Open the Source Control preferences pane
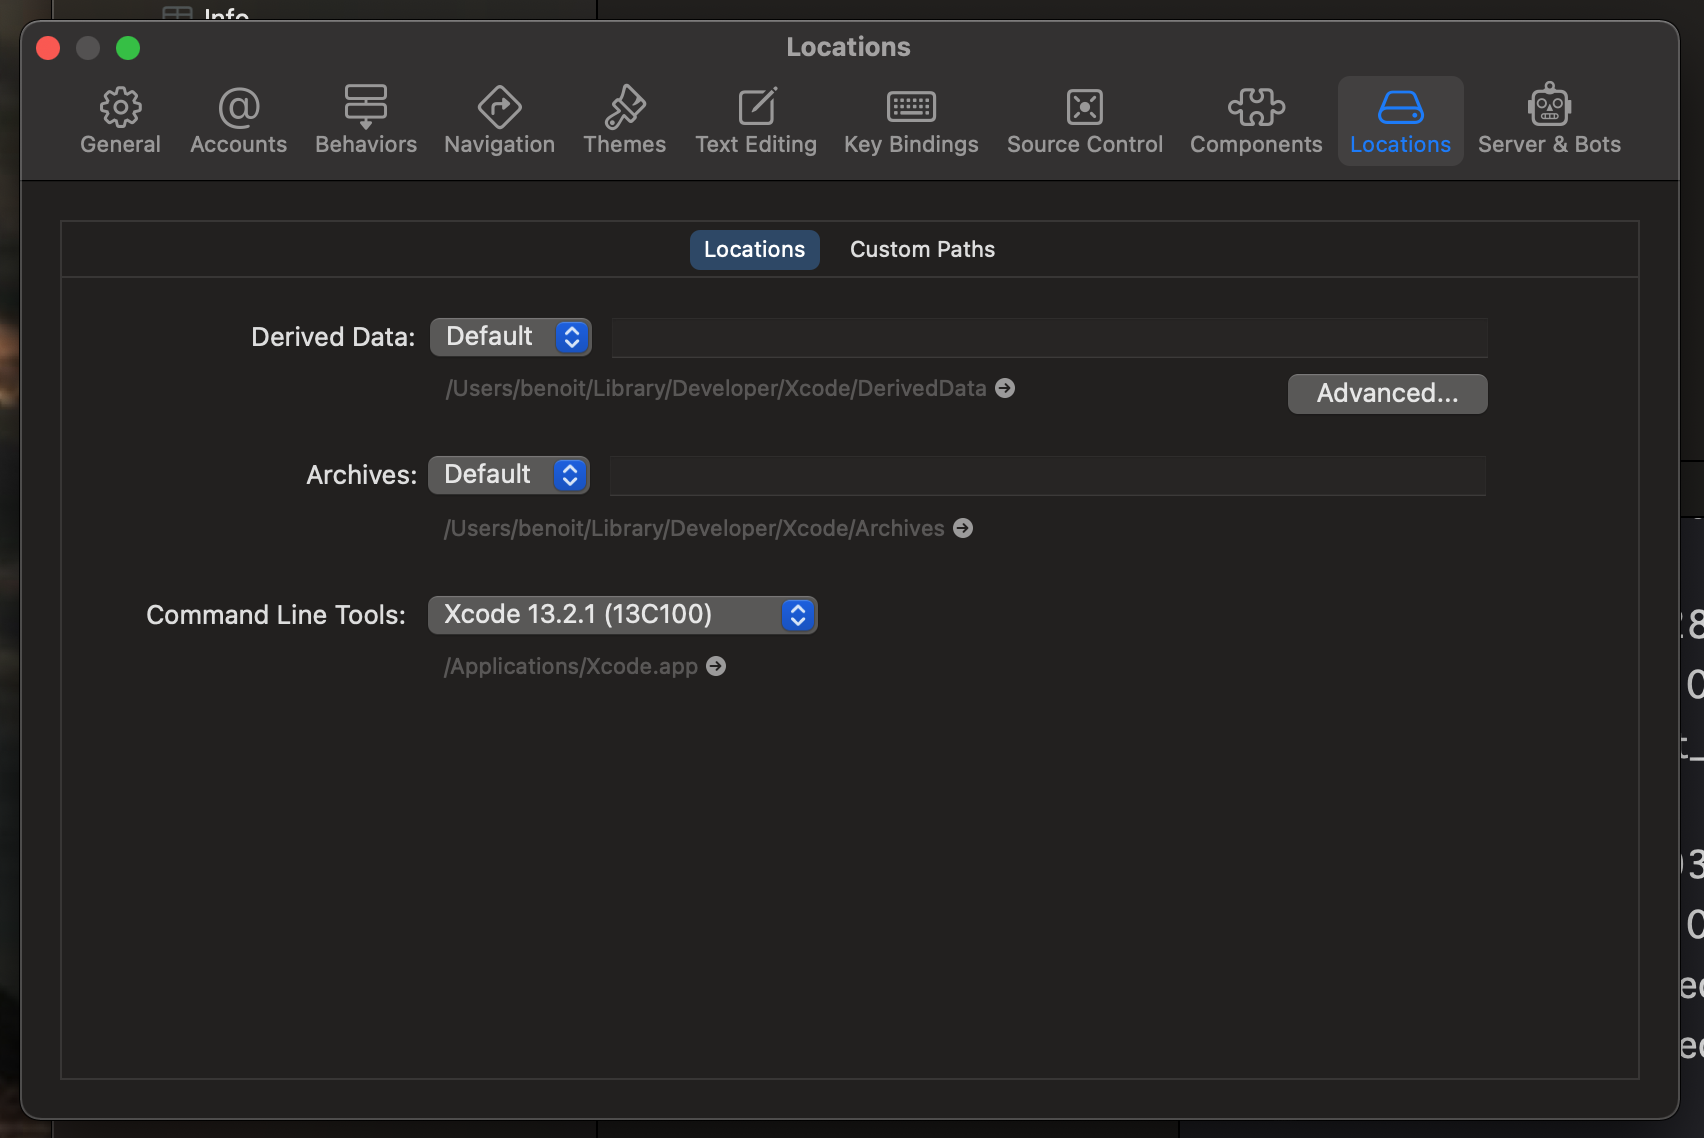1704x1138 pixels. pyautogui.click(x=1085, y=120)
